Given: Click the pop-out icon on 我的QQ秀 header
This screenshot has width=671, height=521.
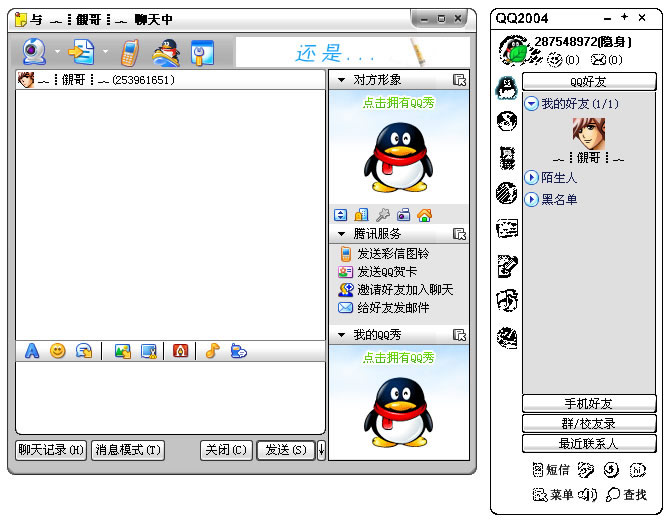Looking at the screenshot, I should click(459, 335).
